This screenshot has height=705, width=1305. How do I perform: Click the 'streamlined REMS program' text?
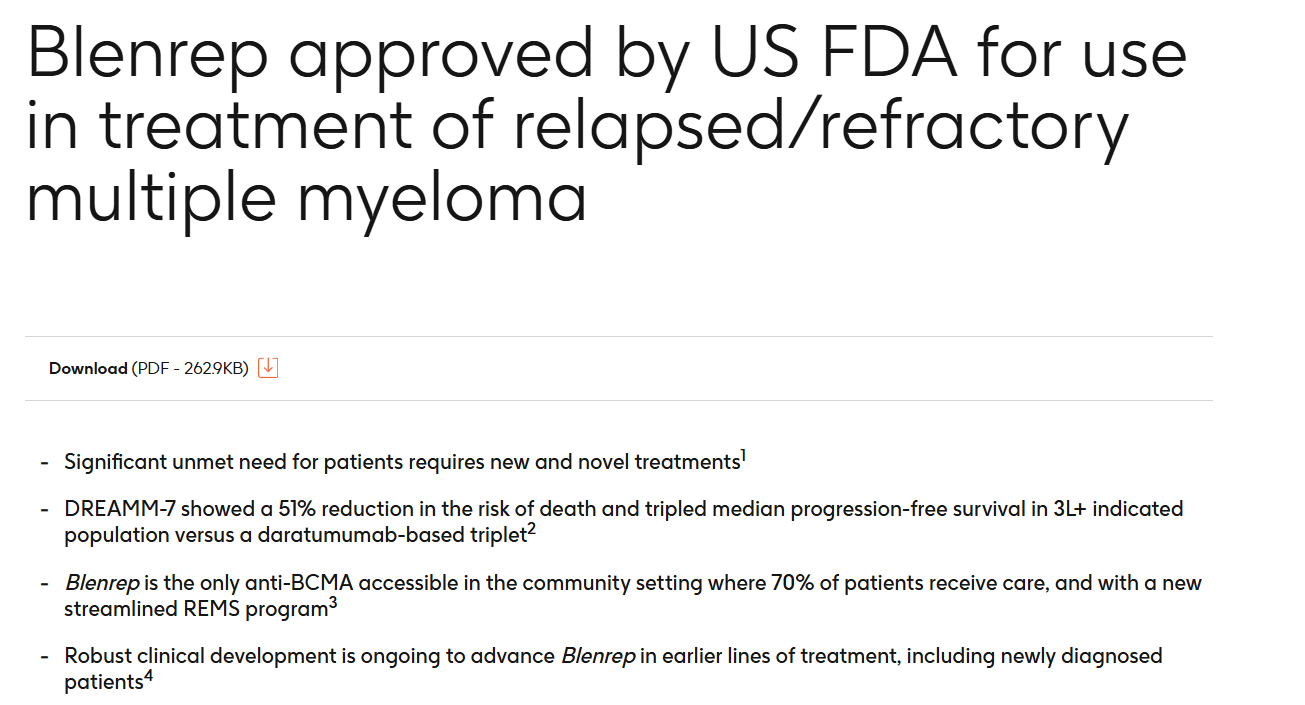point(195,609)
